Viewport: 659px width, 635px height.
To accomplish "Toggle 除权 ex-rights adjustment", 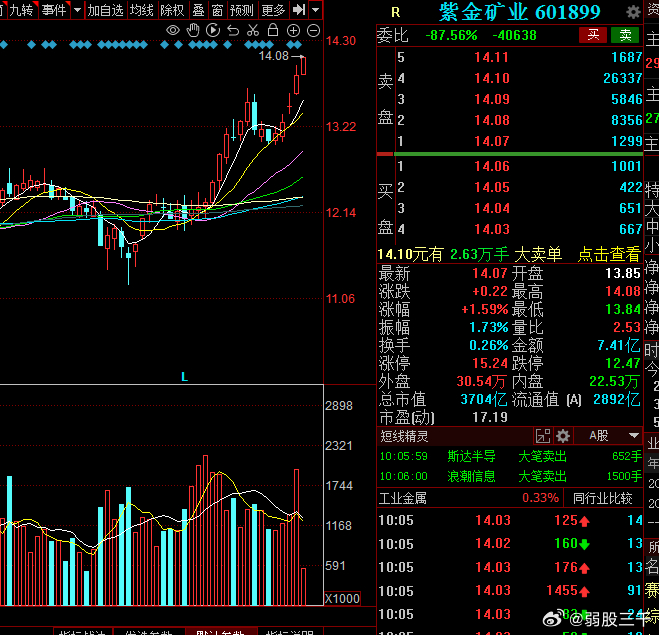I will [172, 10].
